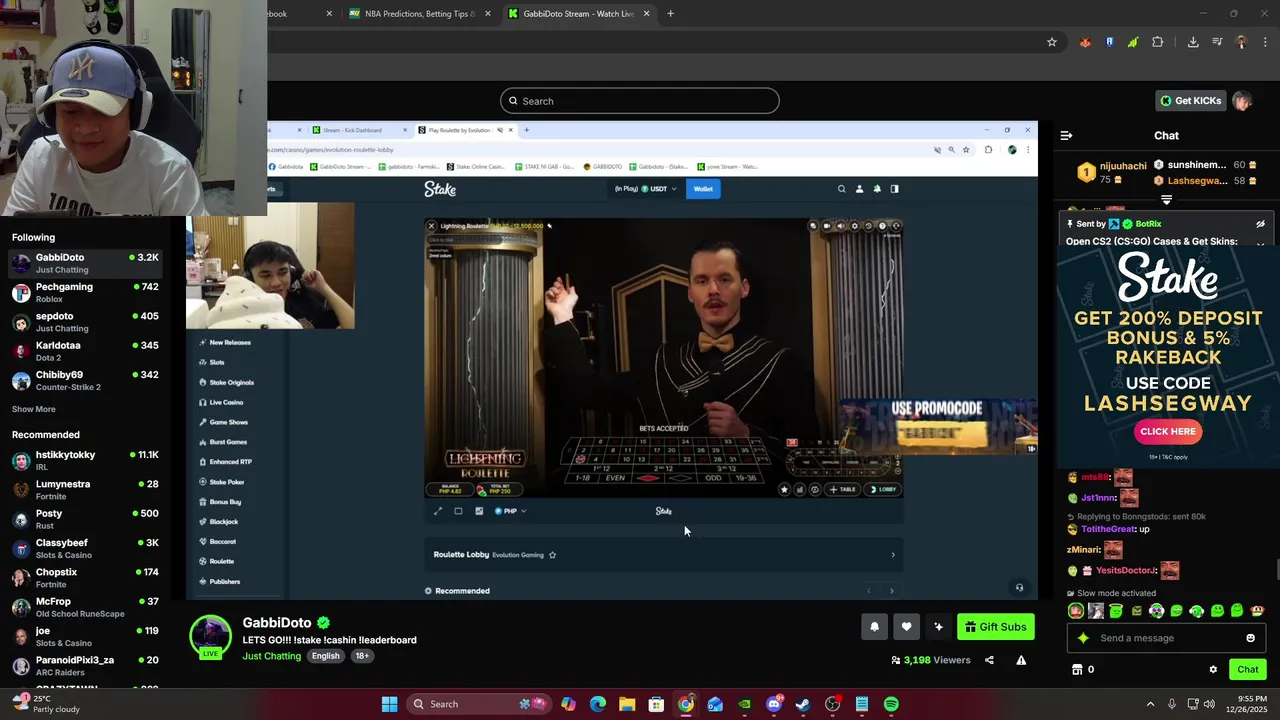Image resolution: width=1280 pixels, height=720 pixels.
Task: Open Steam from the taskbar
Action: tap(803, 704)
